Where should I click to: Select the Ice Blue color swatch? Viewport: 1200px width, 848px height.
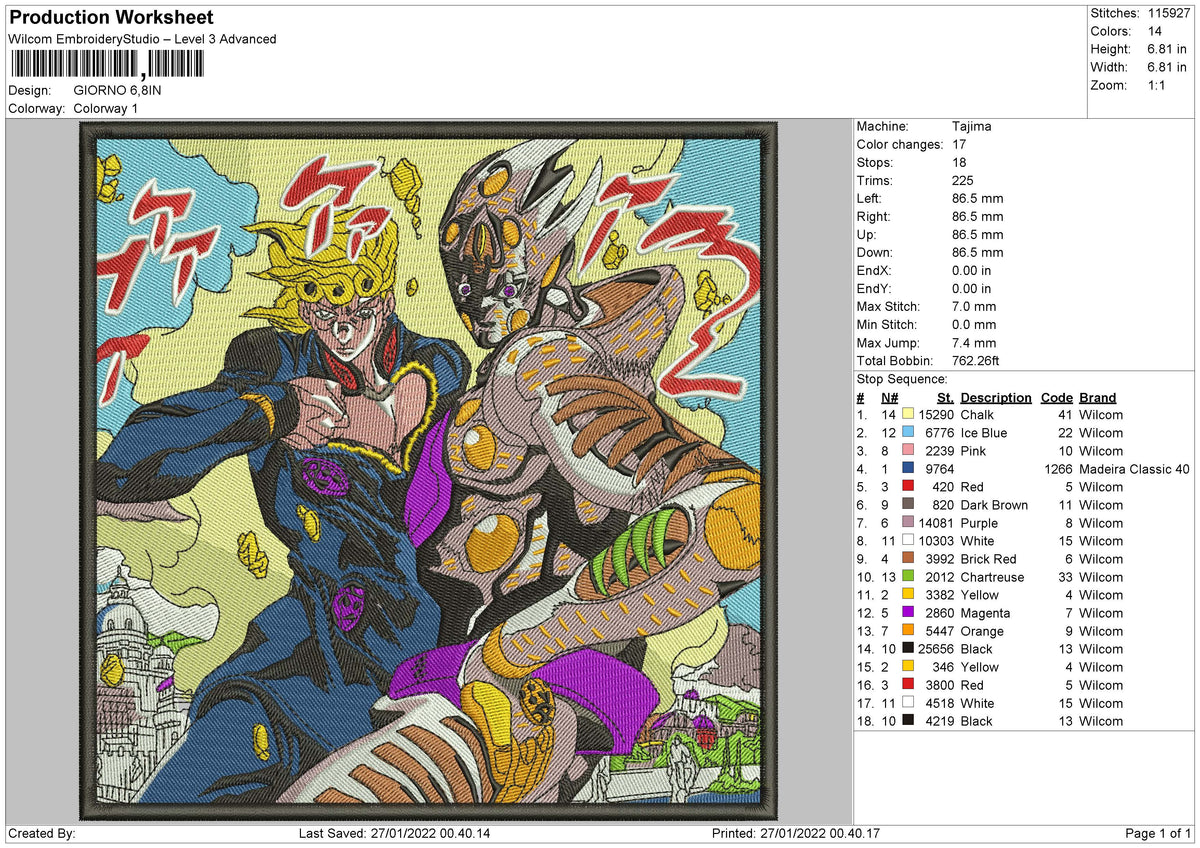tap(907, 433)
